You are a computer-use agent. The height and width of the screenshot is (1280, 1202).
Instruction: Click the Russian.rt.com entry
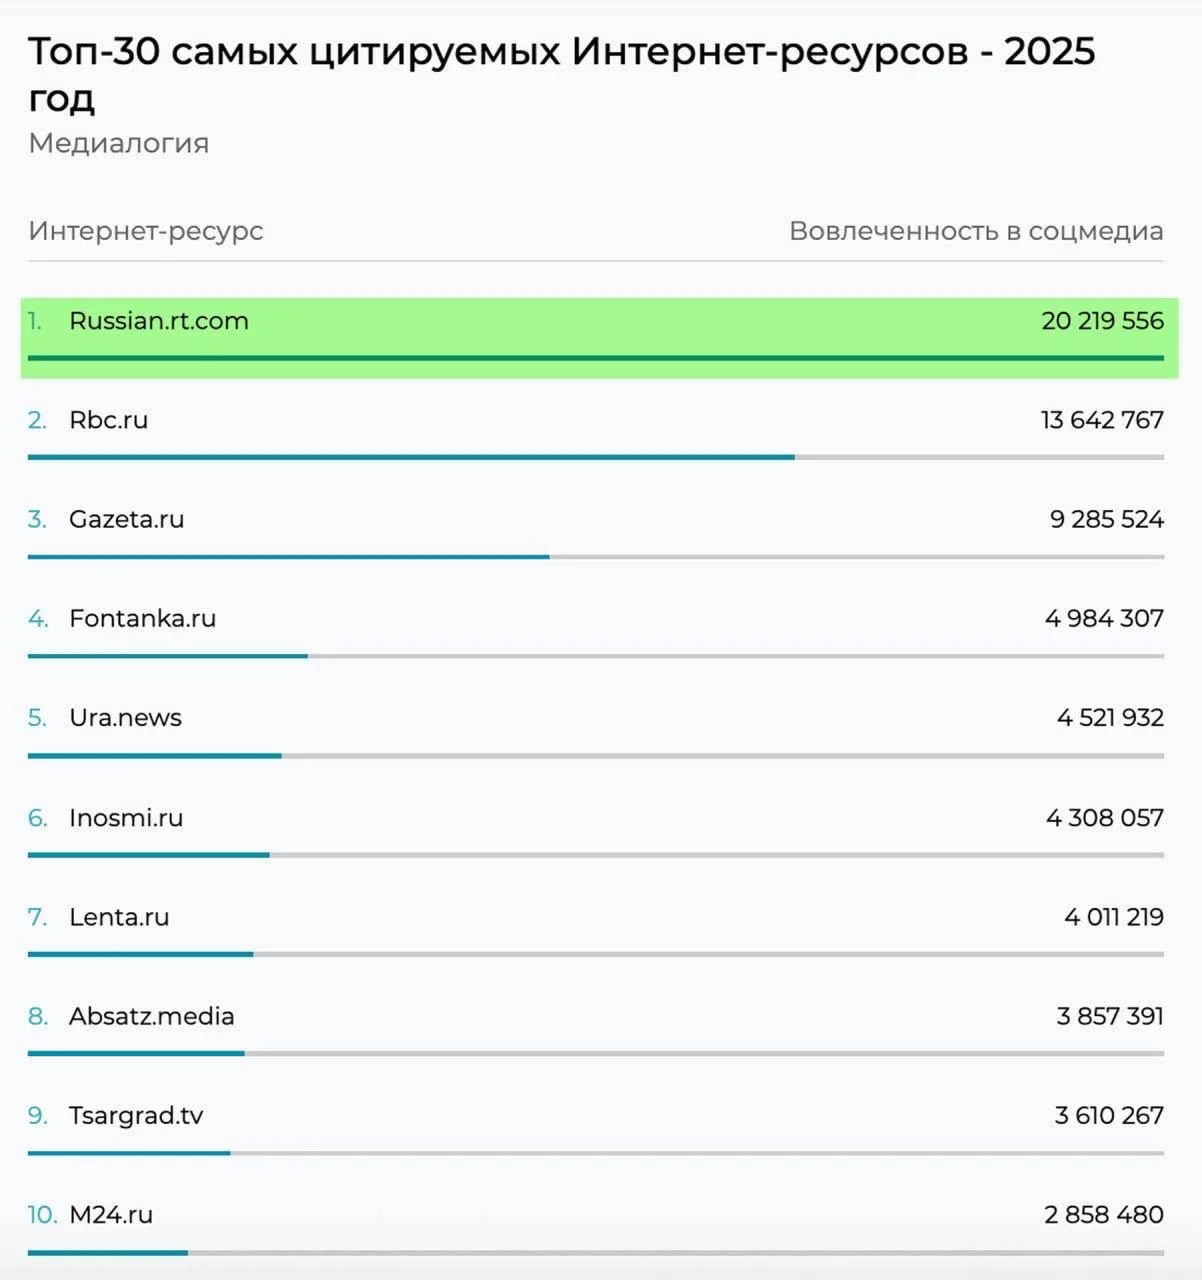158,321
